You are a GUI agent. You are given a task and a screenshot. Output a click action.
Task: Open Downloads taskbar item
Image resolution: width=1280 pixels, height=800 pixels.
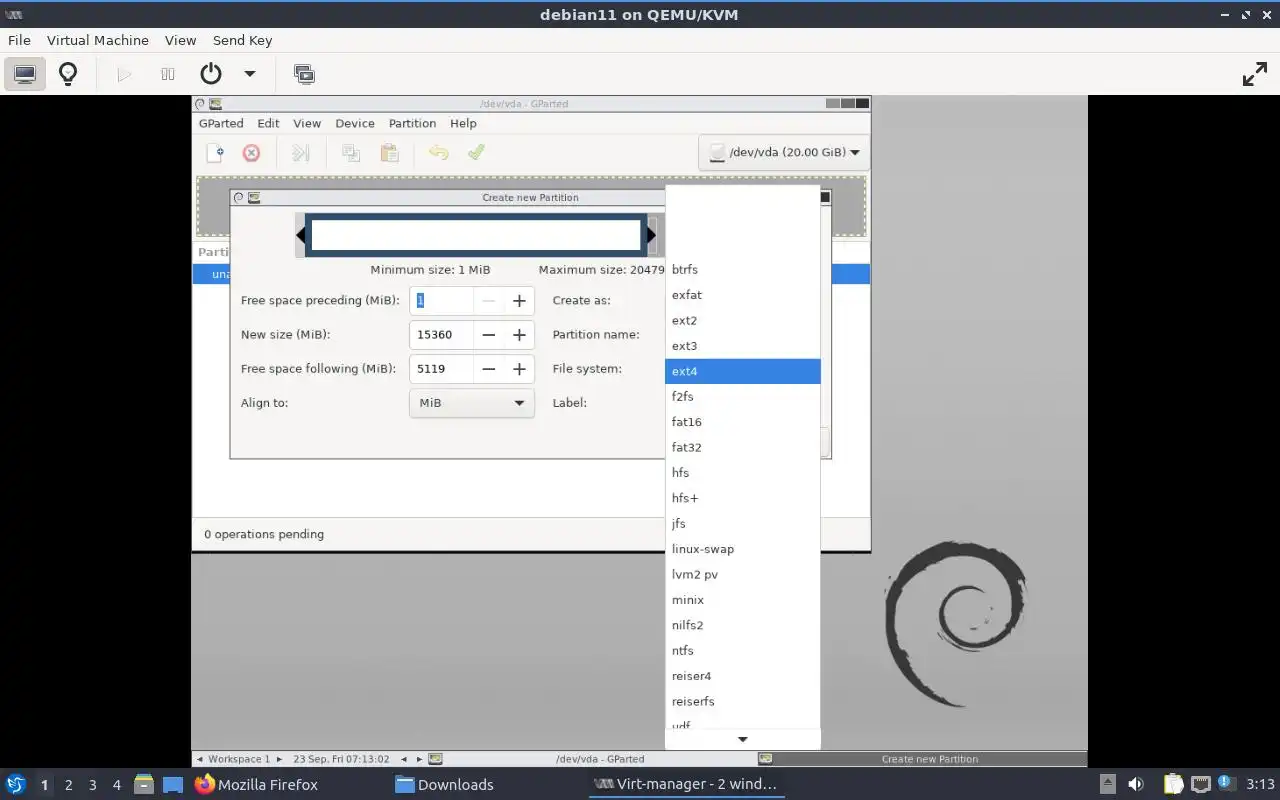pyautogui.click(x=444, y=785)
